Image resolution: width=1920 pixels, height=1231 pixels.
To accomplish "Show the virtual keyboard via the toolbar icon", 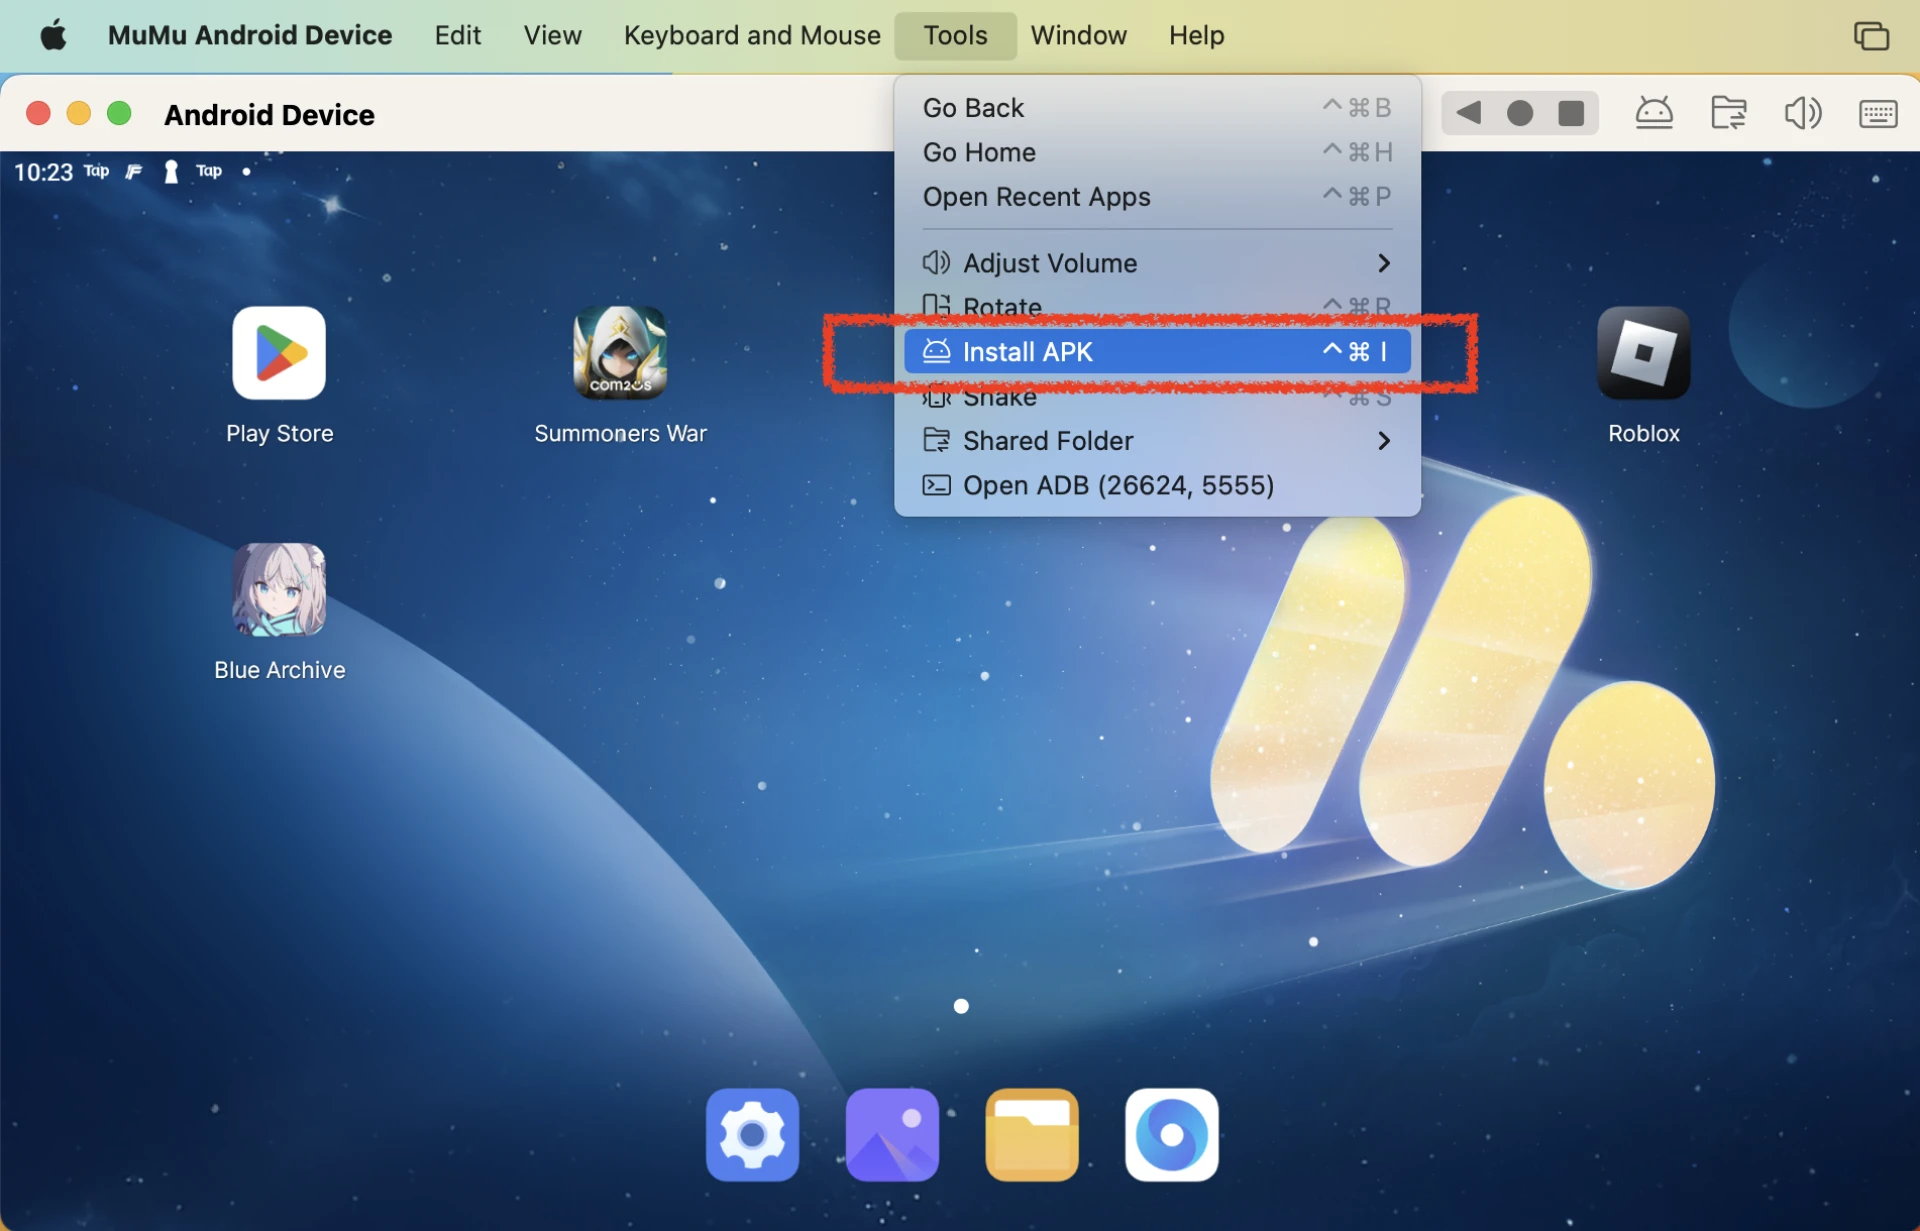I will click(x=1878, y=113).
